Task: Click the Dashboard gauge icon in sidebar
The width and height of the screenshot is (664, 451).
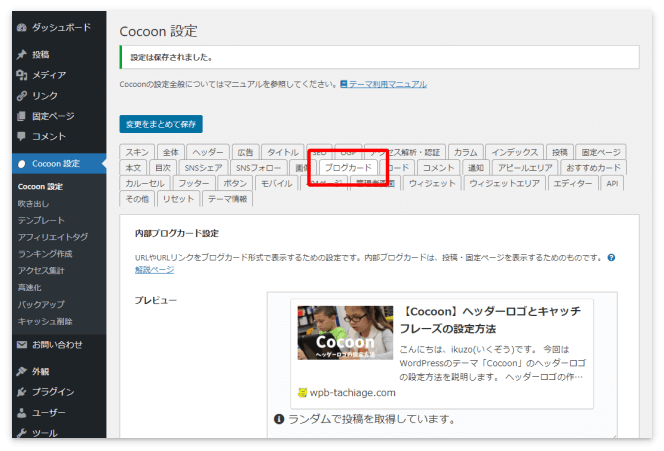Action: 22,28
